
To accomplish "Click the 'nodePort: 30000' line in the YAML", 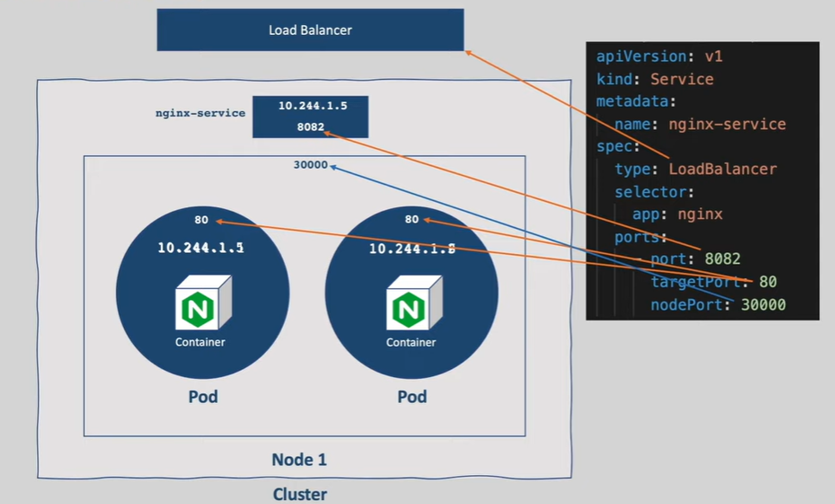I will (718, 304).
